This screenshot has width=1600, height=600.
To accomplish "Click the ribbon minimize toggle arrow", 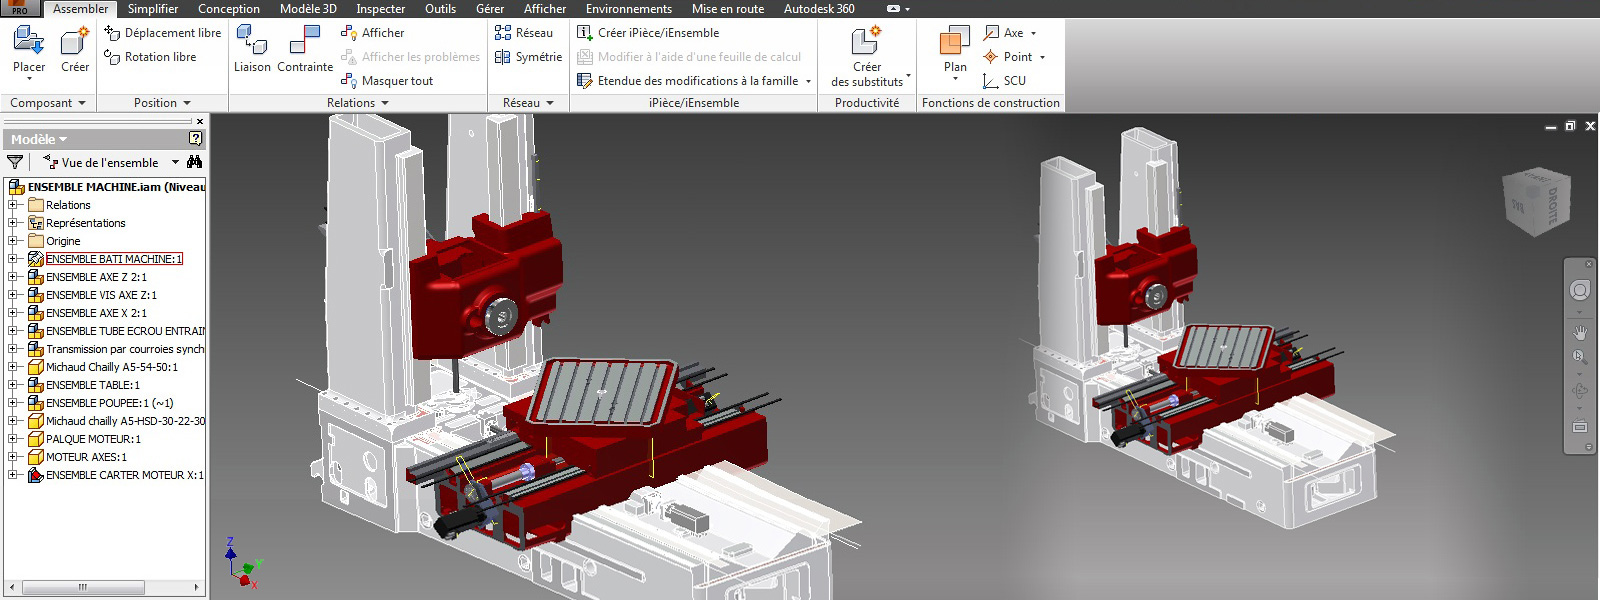I will point(895,9).
